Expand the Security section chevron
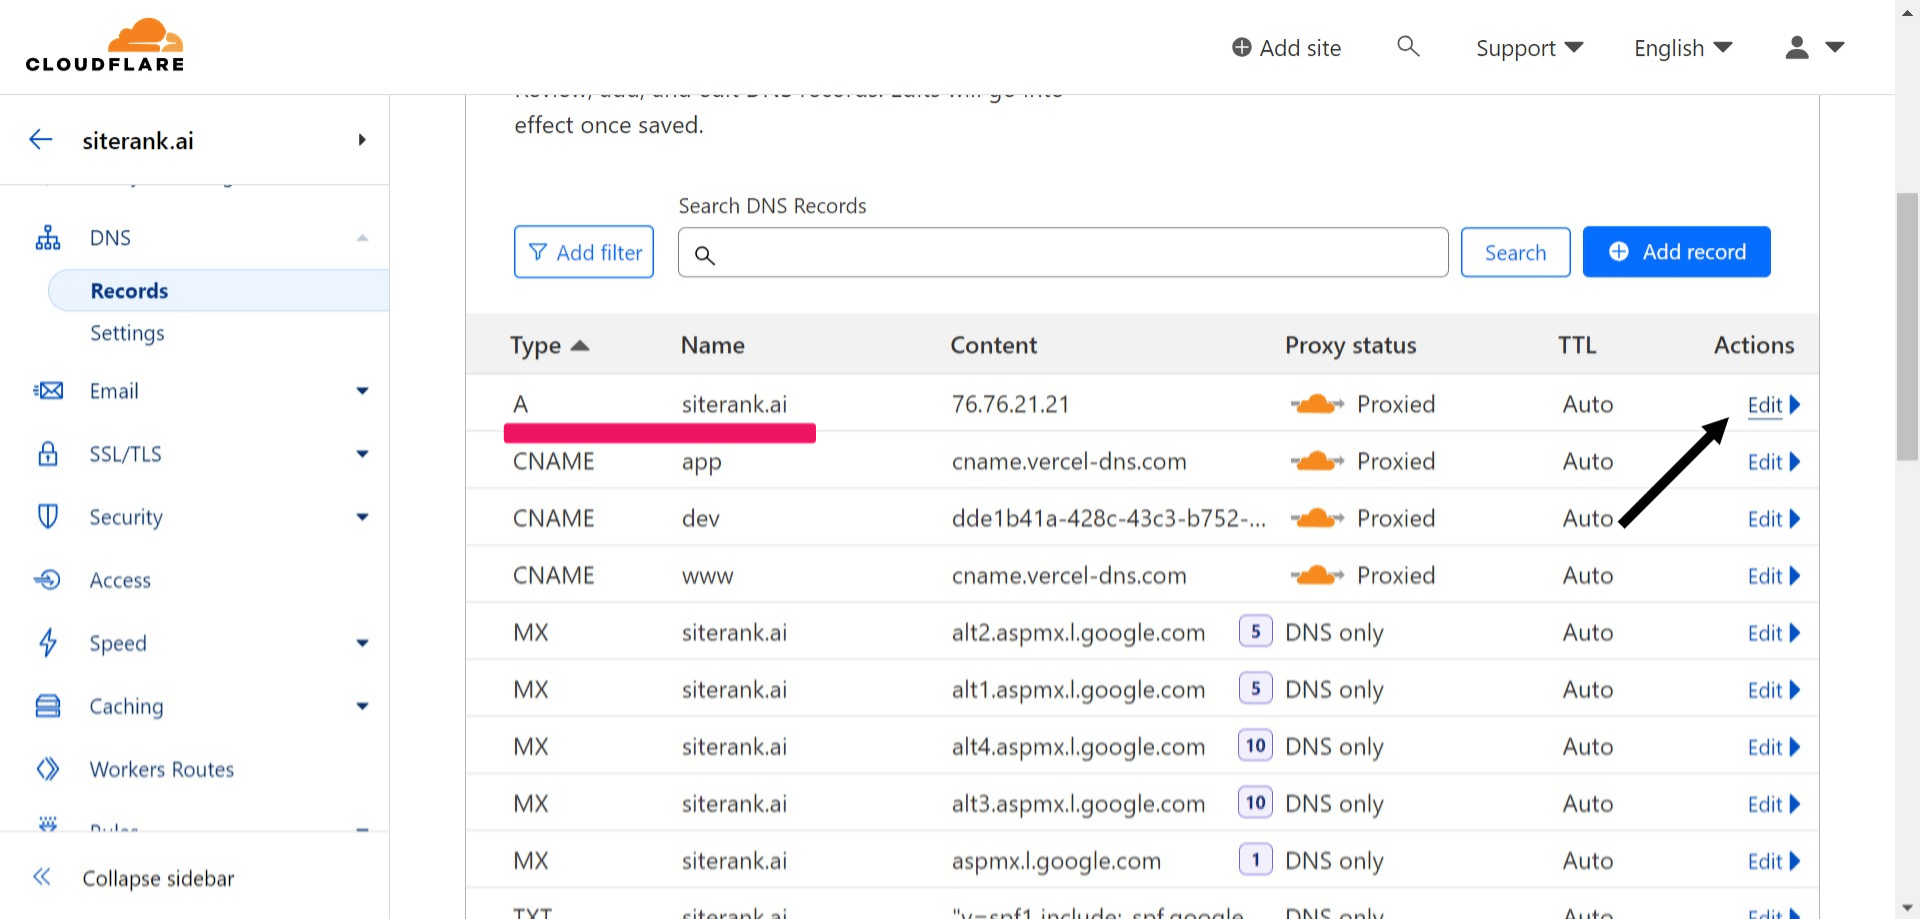This screenshot has height=919, width=1920. (x=362, y=516)
